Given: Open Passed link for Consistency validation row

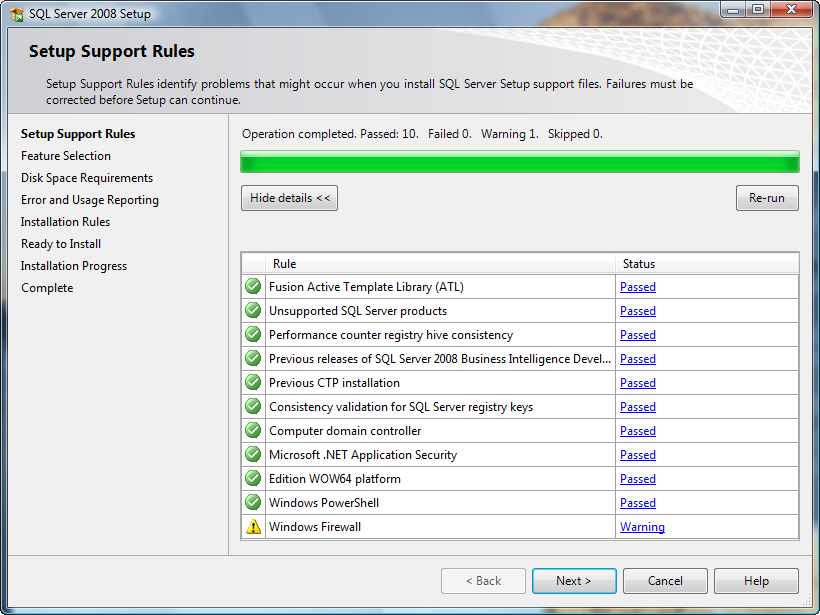Looking at the screenshot, I should point(637,407).
